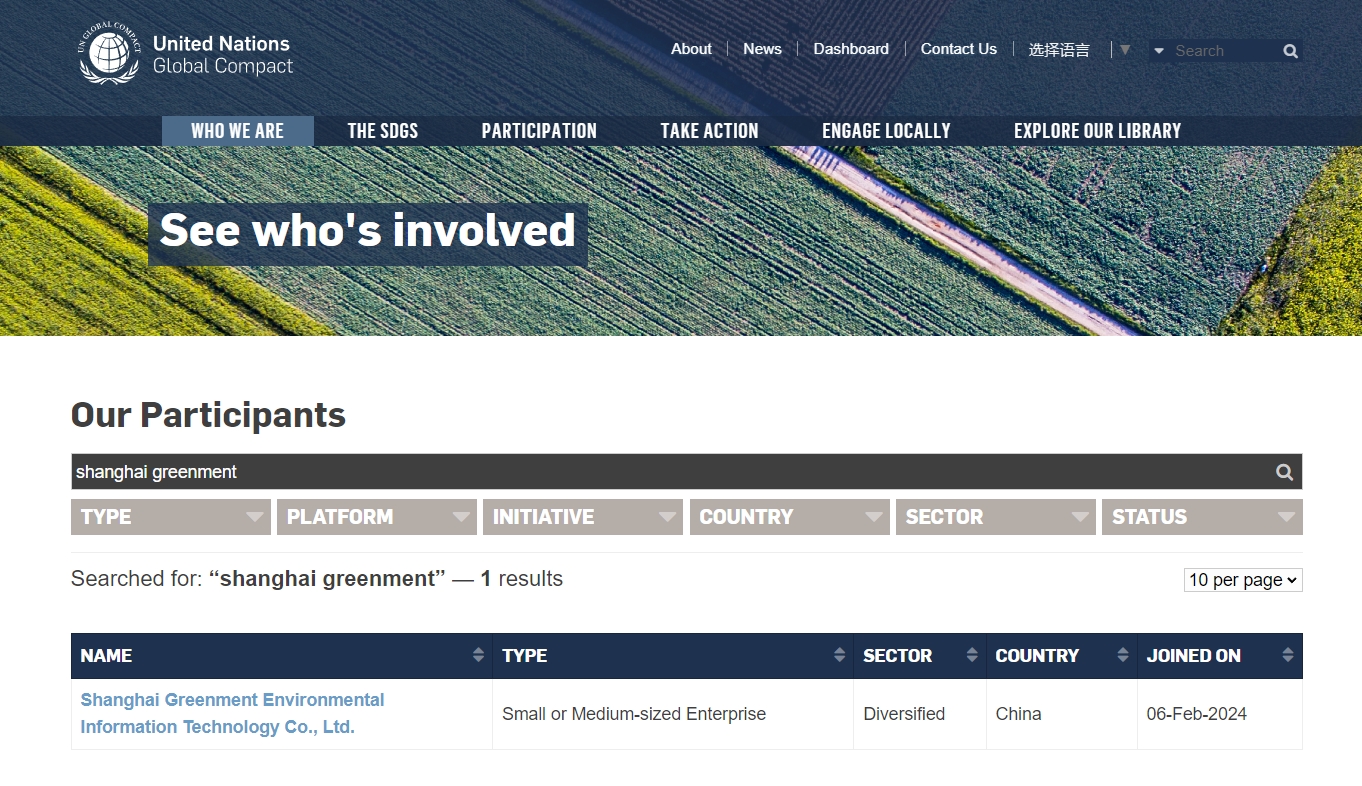
Task: Expand the INITIATIVE filter dropdown
Action: 583,517
